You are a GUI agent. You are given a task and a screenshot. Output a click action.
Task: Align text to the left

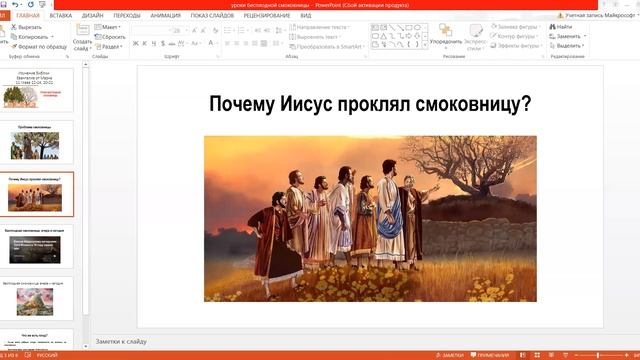pyautogui.click(x=227, y=43)
